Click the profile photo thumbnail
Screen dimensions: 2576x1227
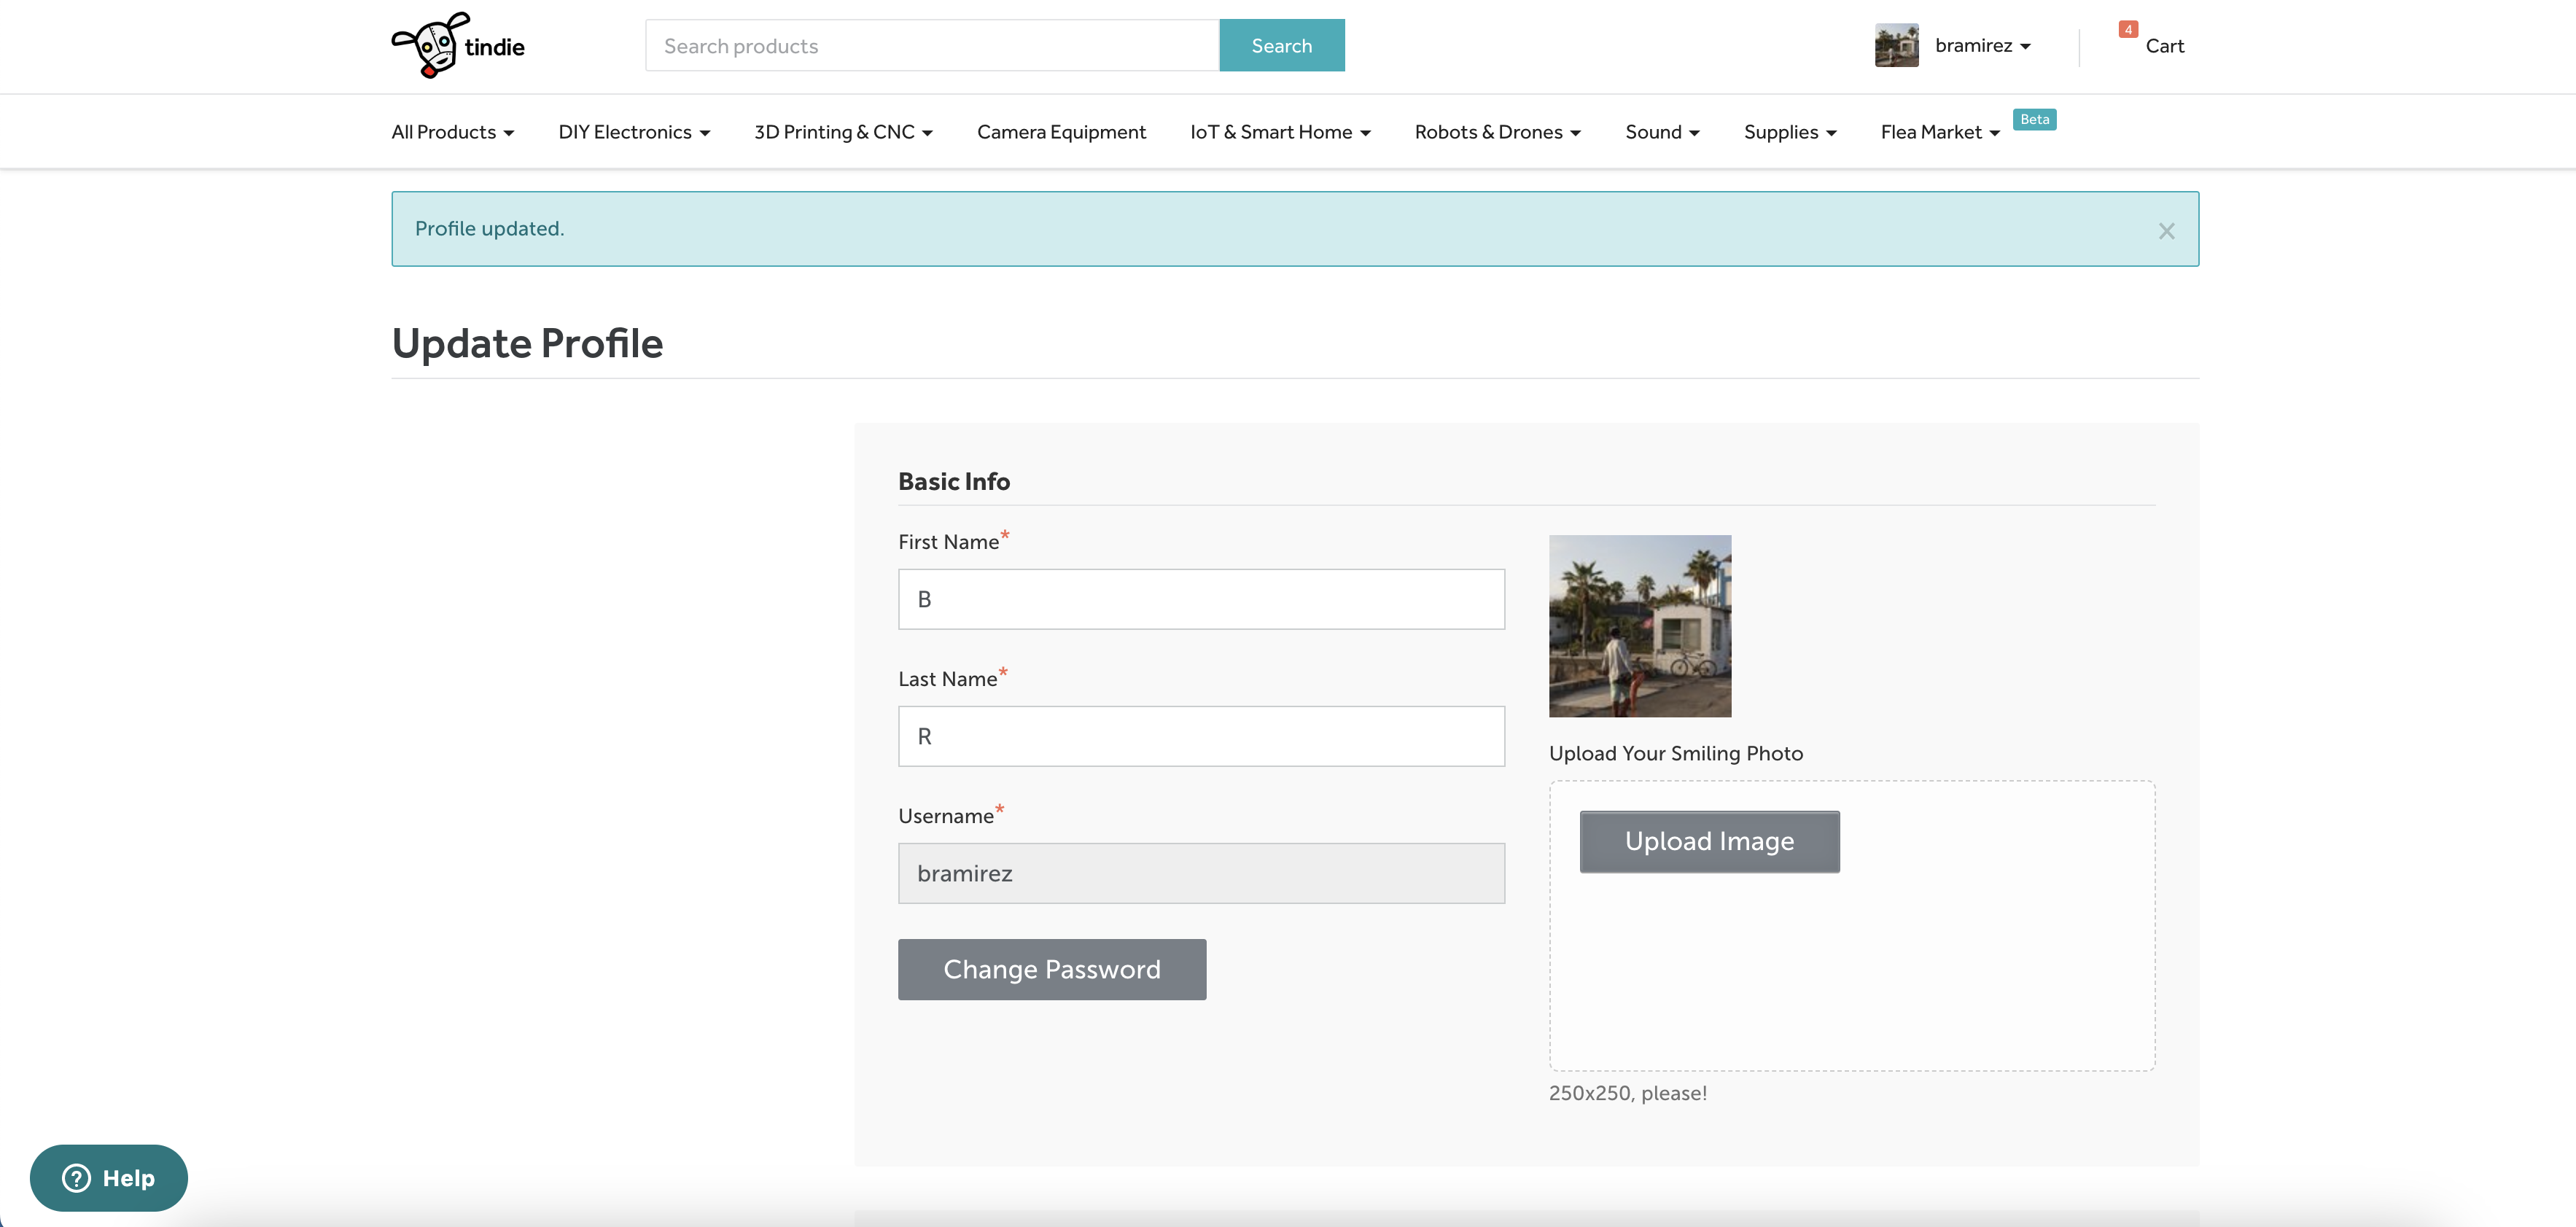(1640, 626)
